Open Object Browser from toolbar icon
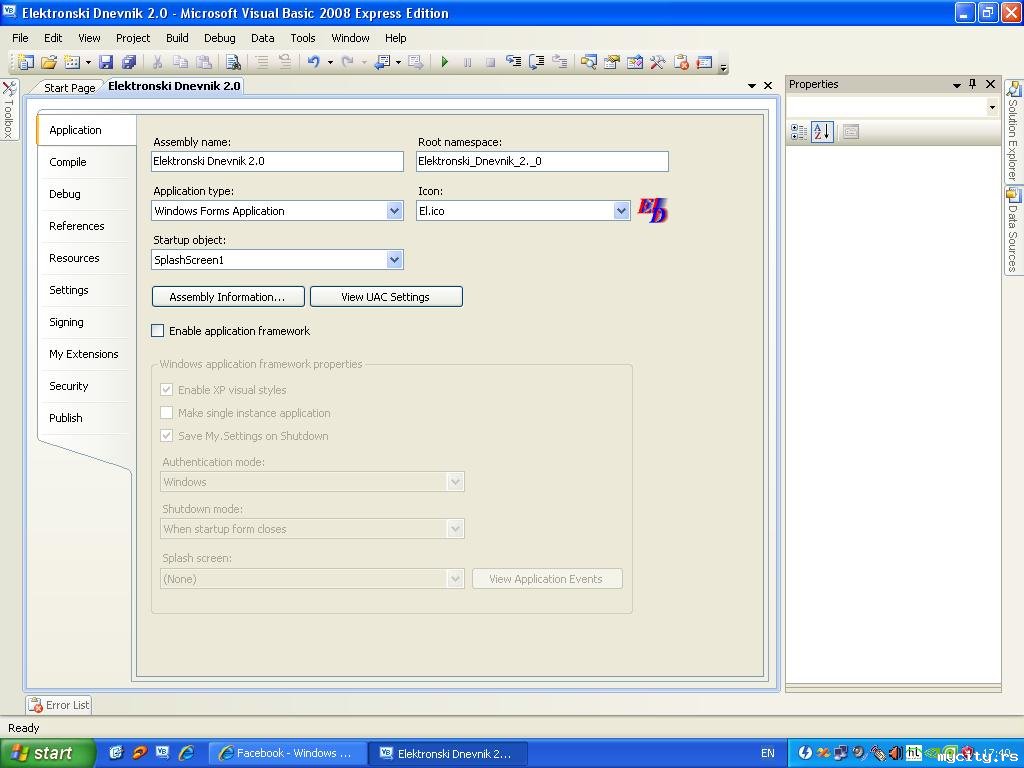 (x=635, y=62)
